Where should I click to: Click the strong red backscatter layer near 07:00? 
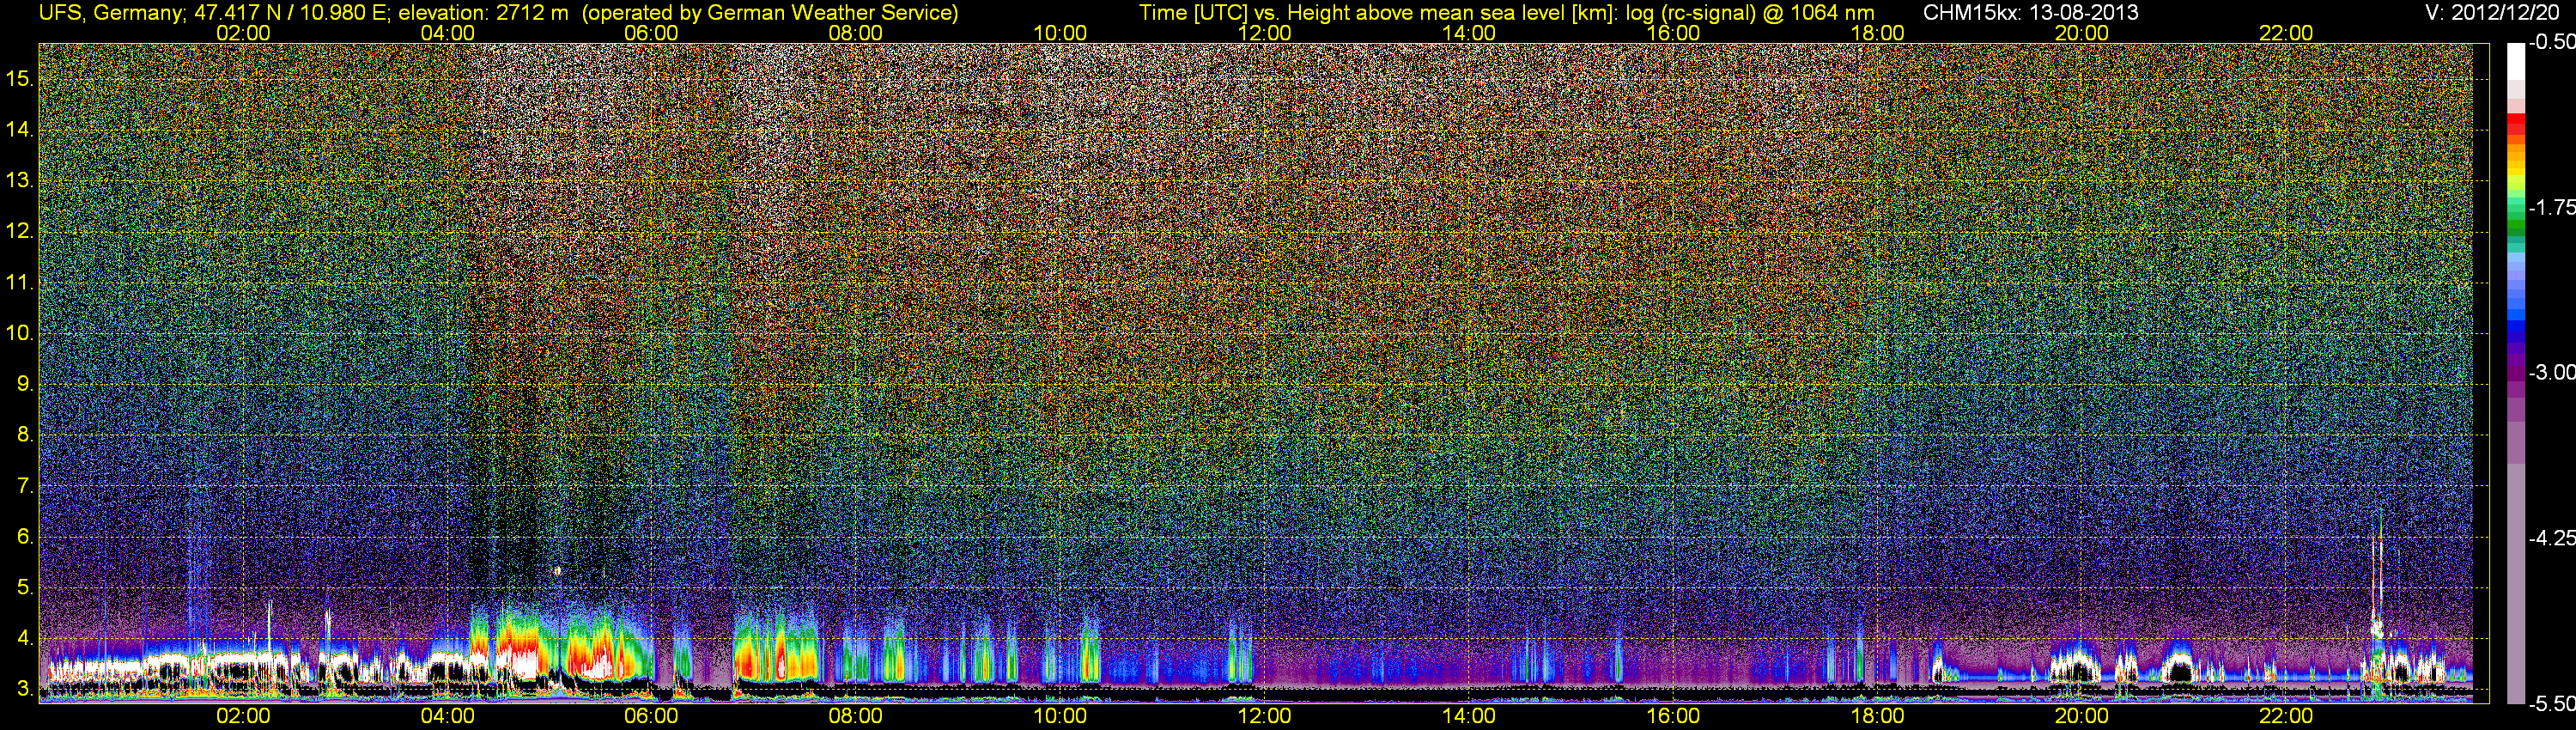tap(775, 660)
